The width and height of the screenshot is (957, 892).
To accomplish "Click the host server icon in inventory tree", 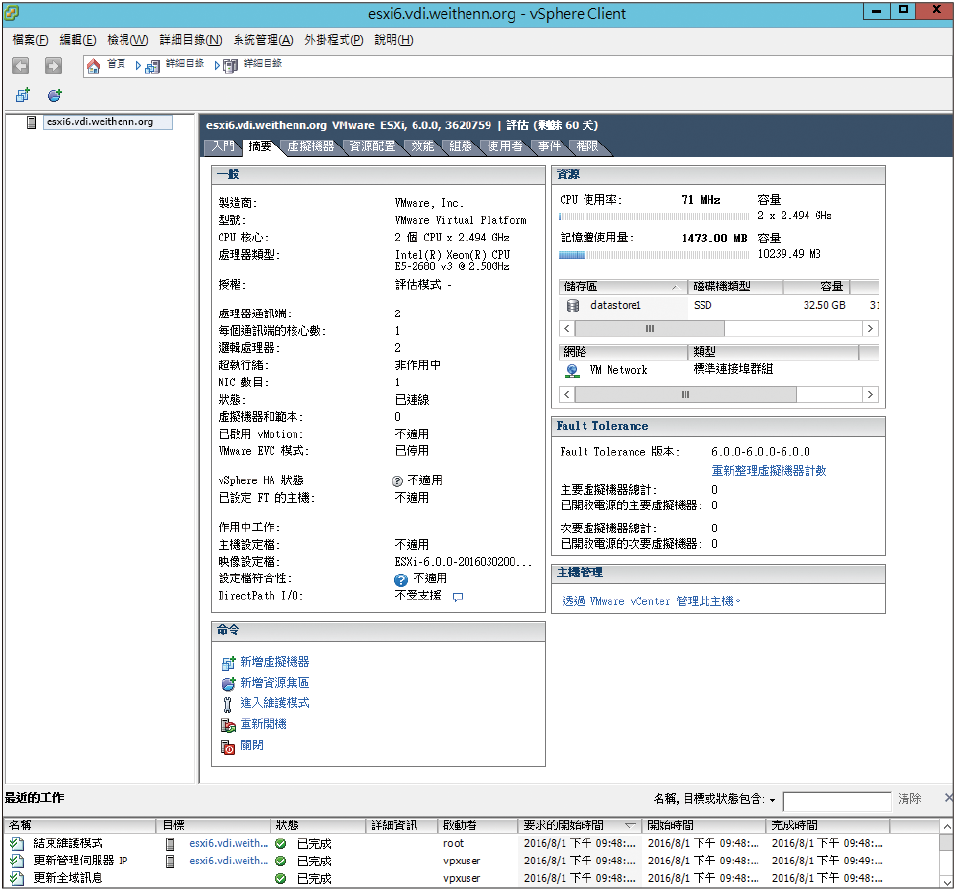I will pyautogui.click(x=32, y=123).
